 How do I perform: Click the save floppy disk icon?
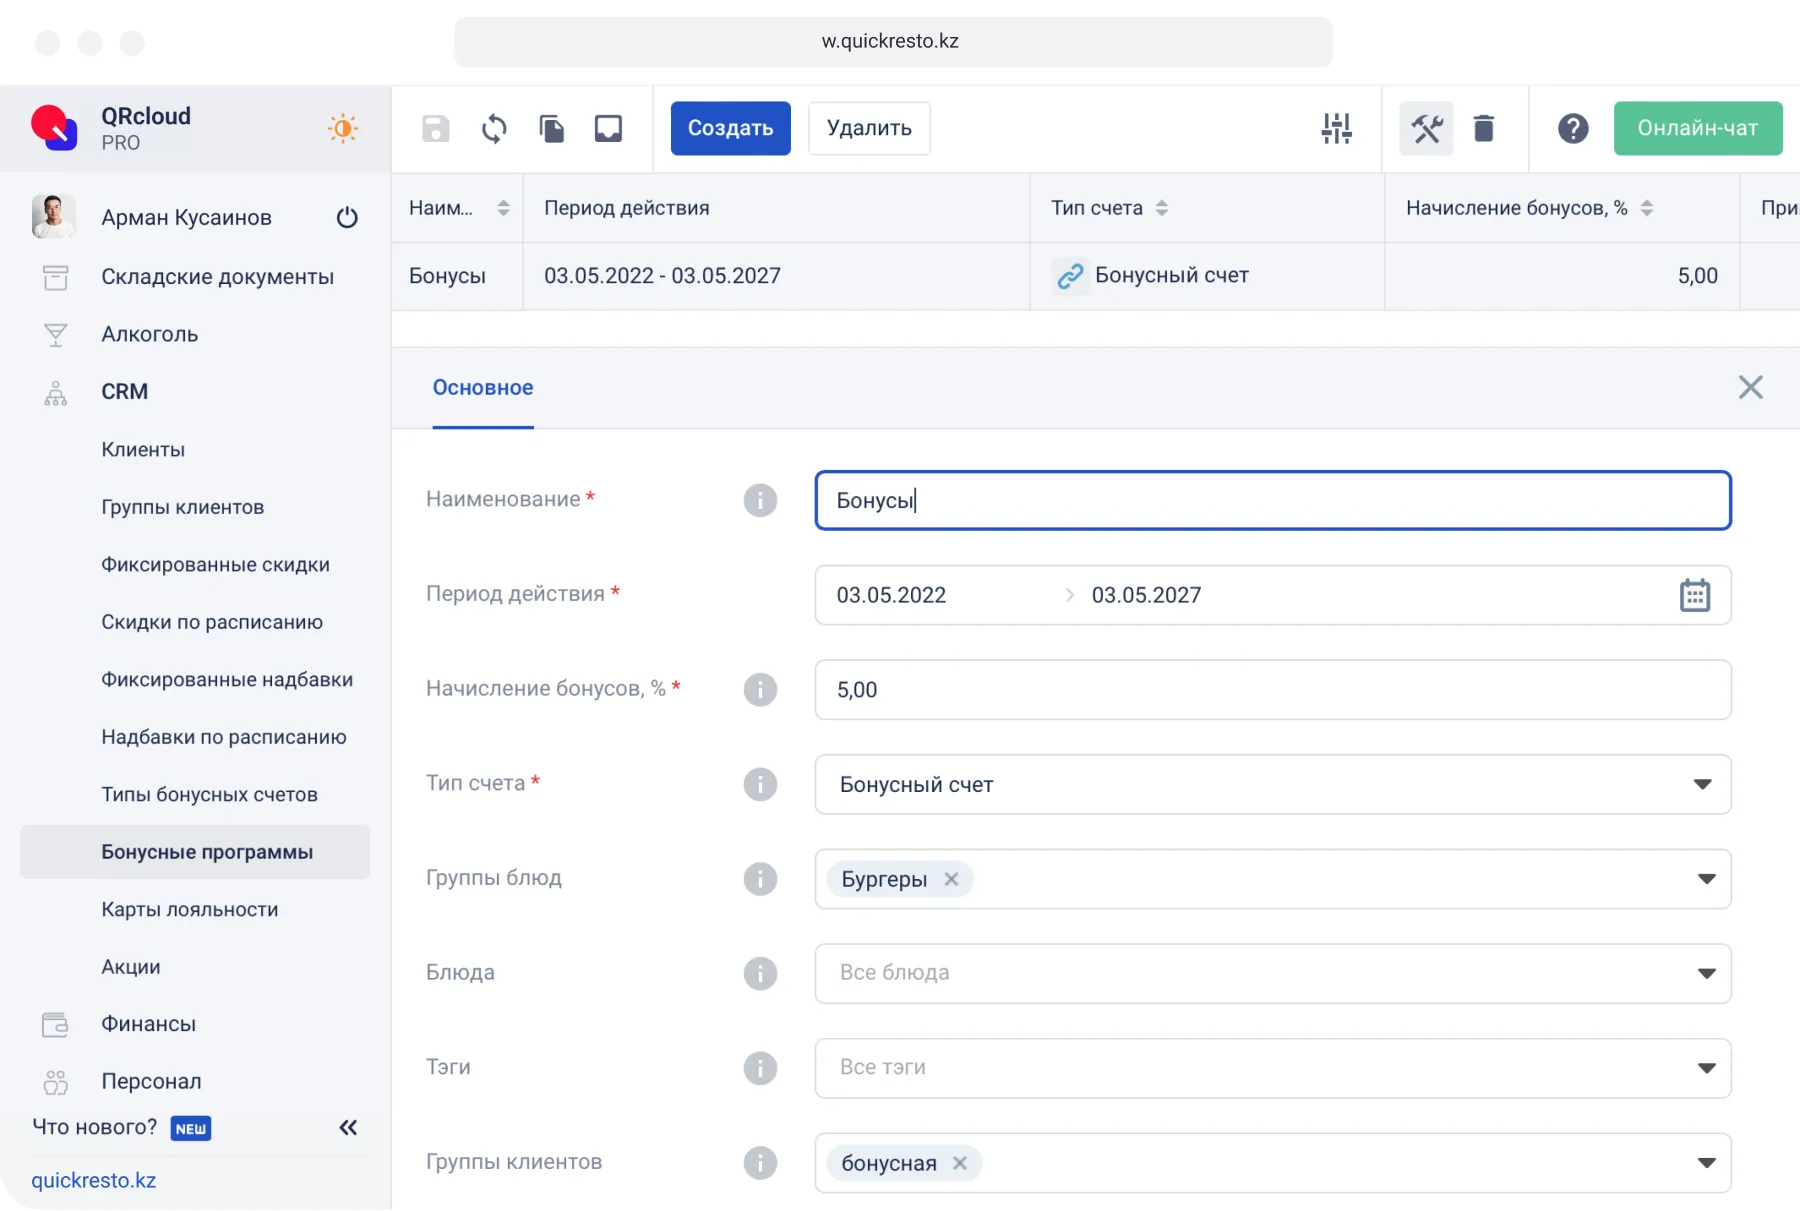[435, 128]
